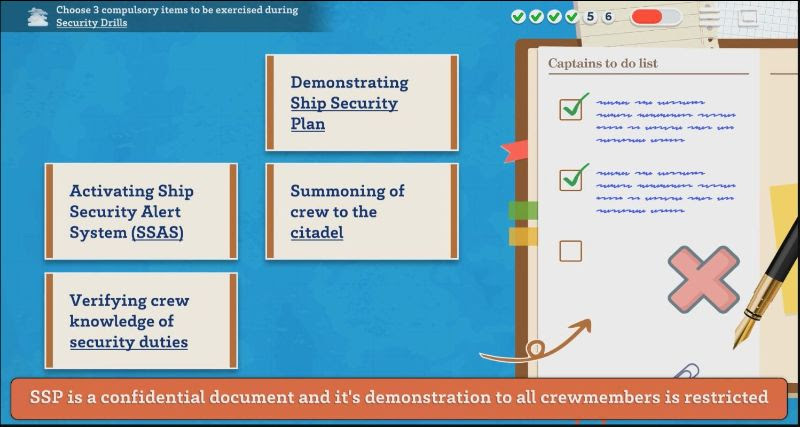Click the fountain pen on the notebook

point(763,281)
